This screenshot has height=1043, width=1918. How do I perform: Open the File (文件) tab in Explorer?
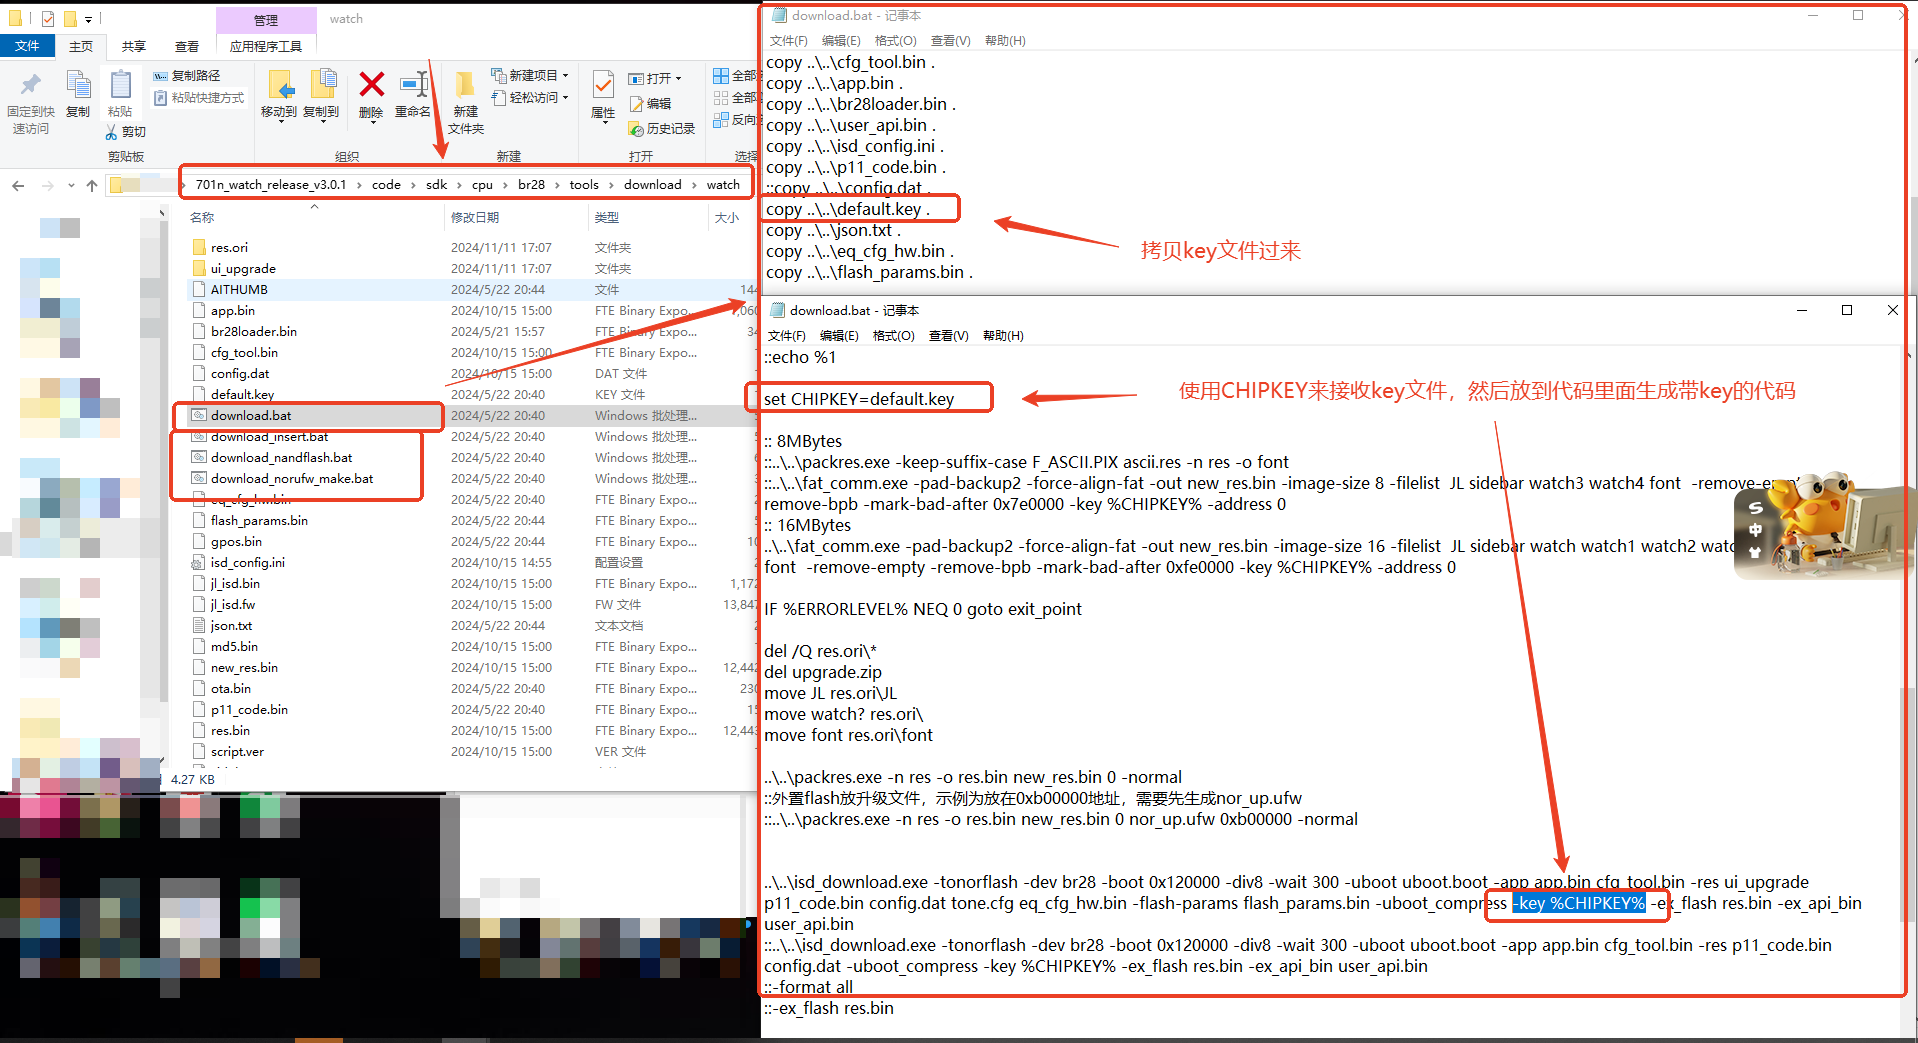[x=27, y=46]
